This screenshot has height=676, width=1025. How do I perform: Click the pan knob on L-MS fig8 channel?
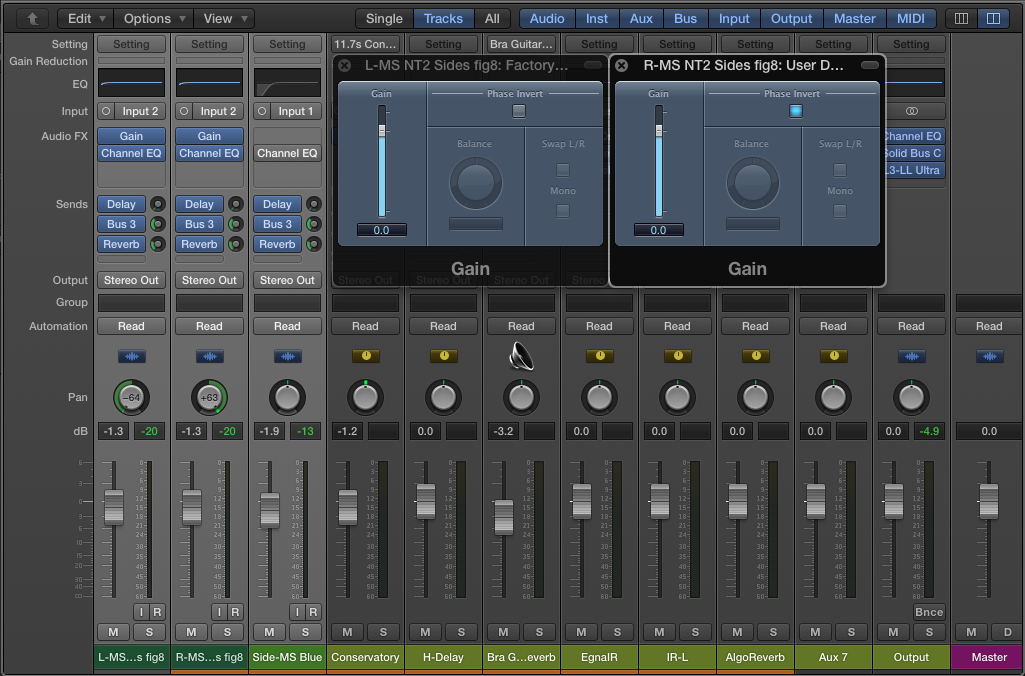tap(131, 397)
